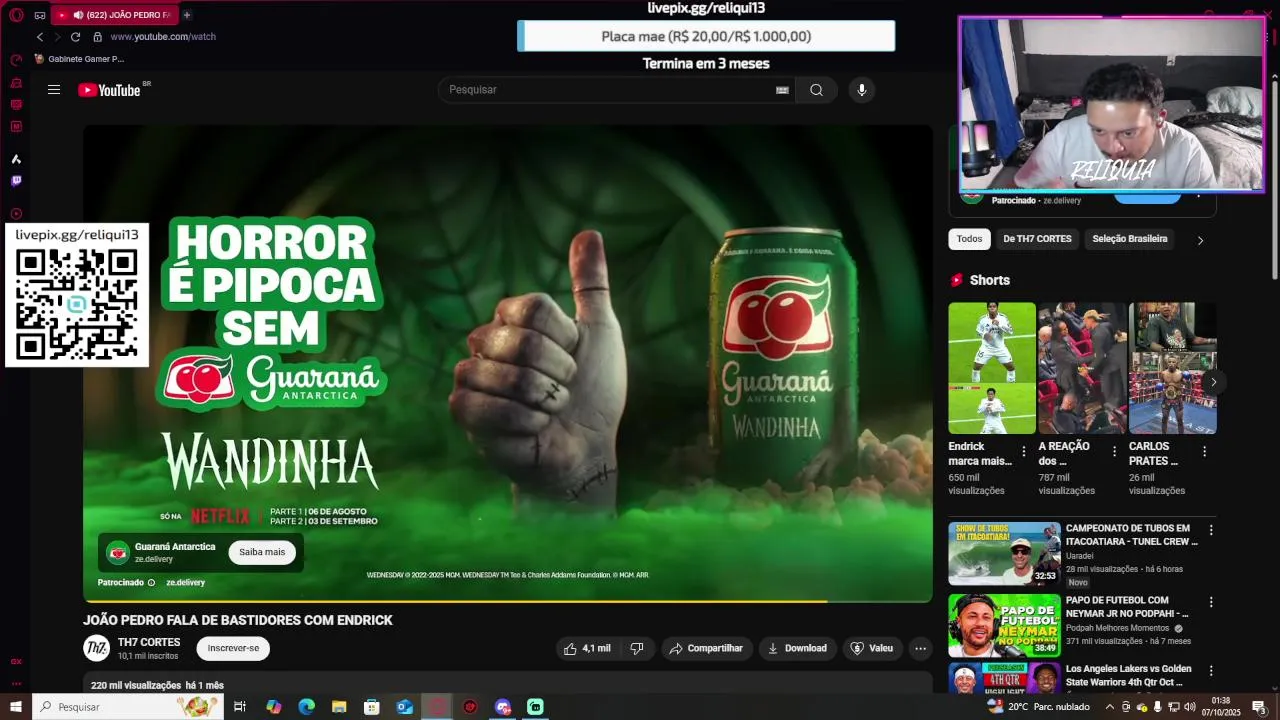Open options for Lakers vs Warriors video

[1211, 670]
